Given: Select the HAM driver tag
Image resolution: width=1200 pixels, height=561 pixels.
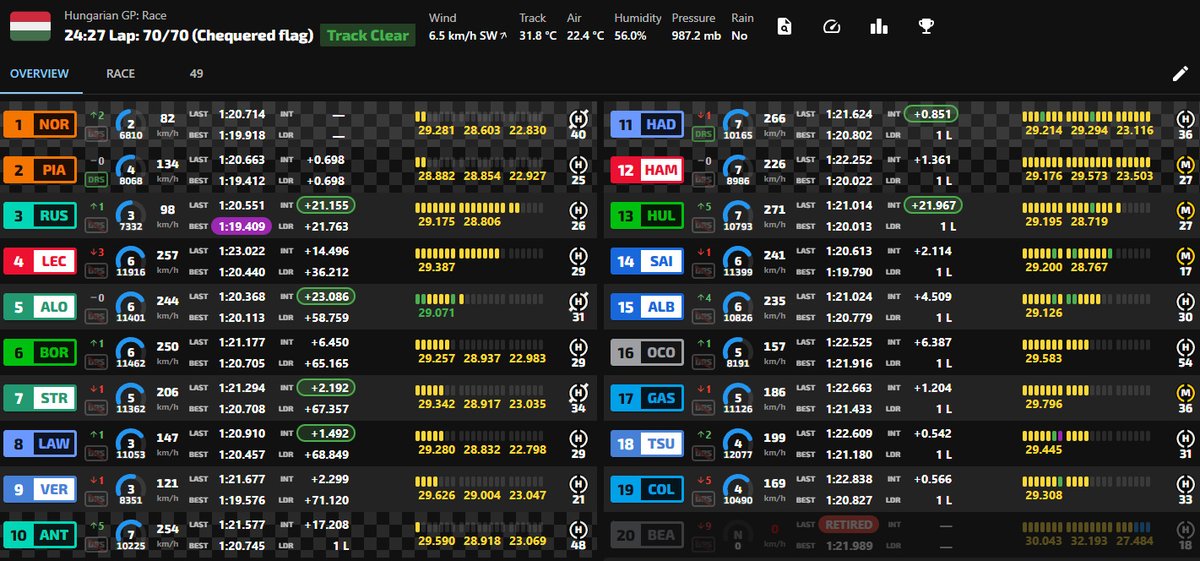Looking at the screenshot, I should click(647, 170).
